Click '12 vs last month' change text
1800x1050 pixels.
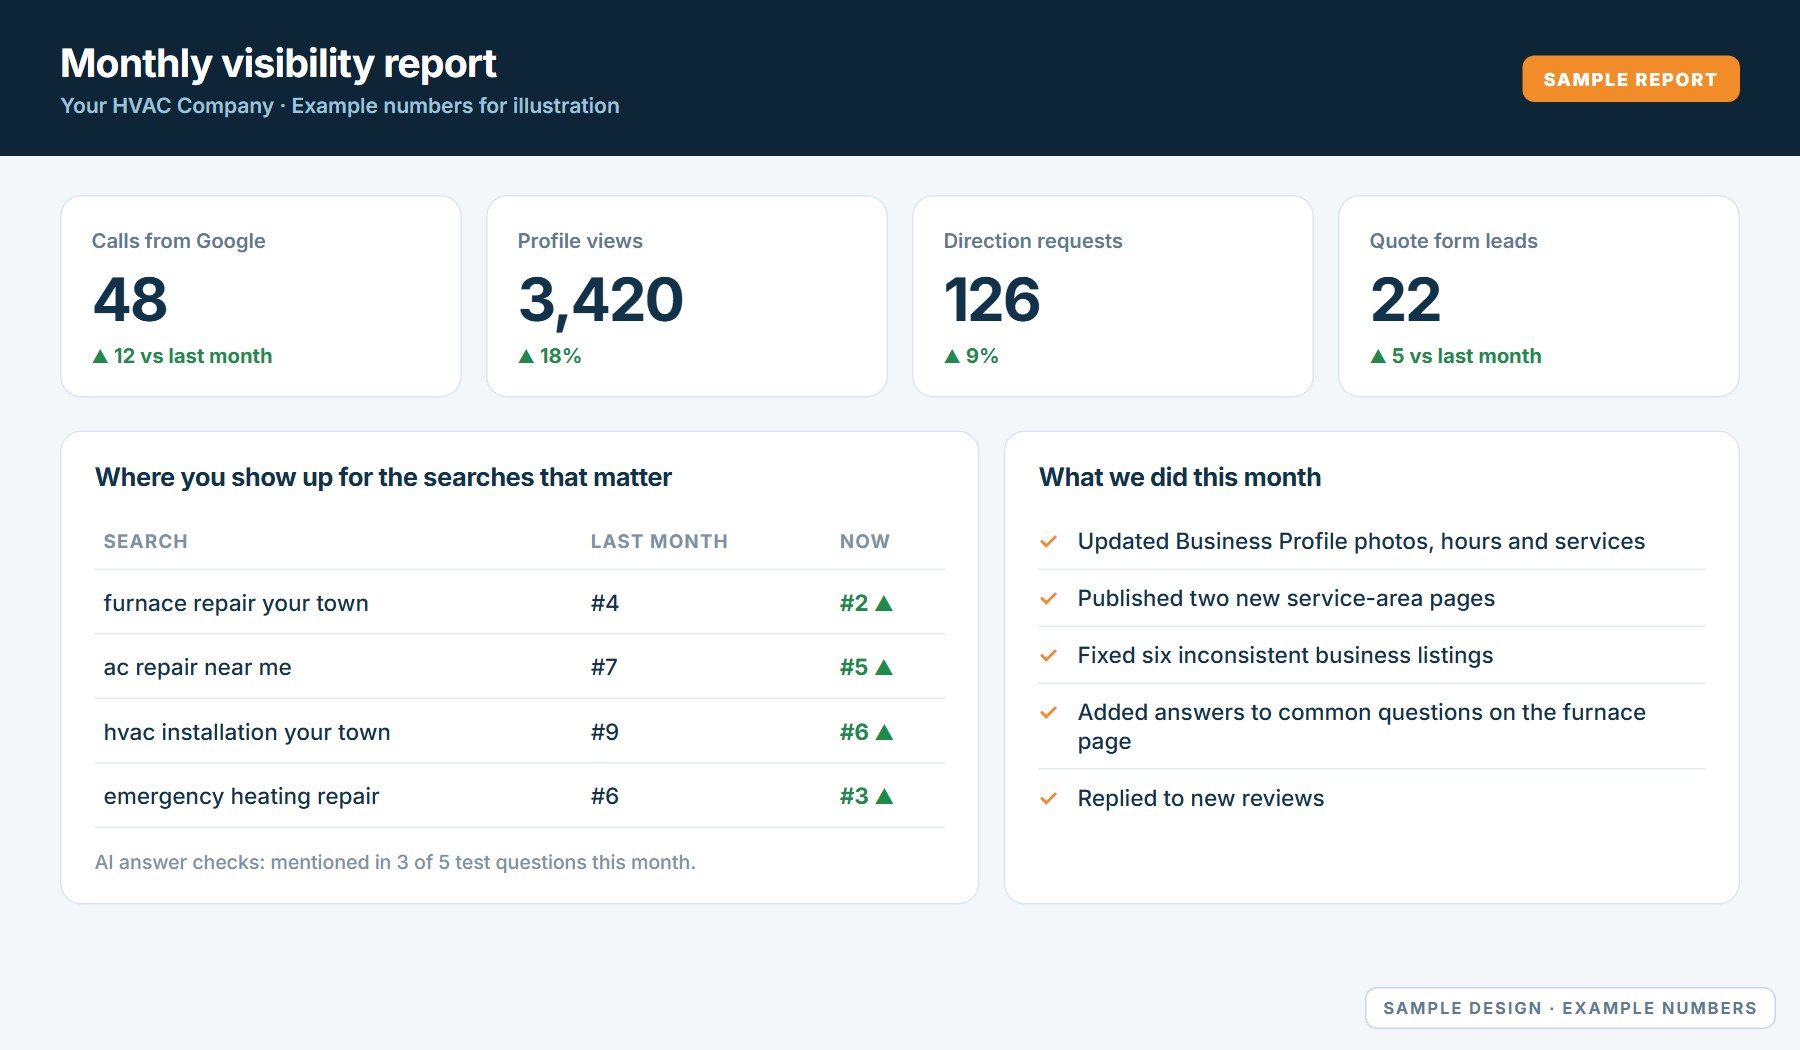click(x=193, y=356)
